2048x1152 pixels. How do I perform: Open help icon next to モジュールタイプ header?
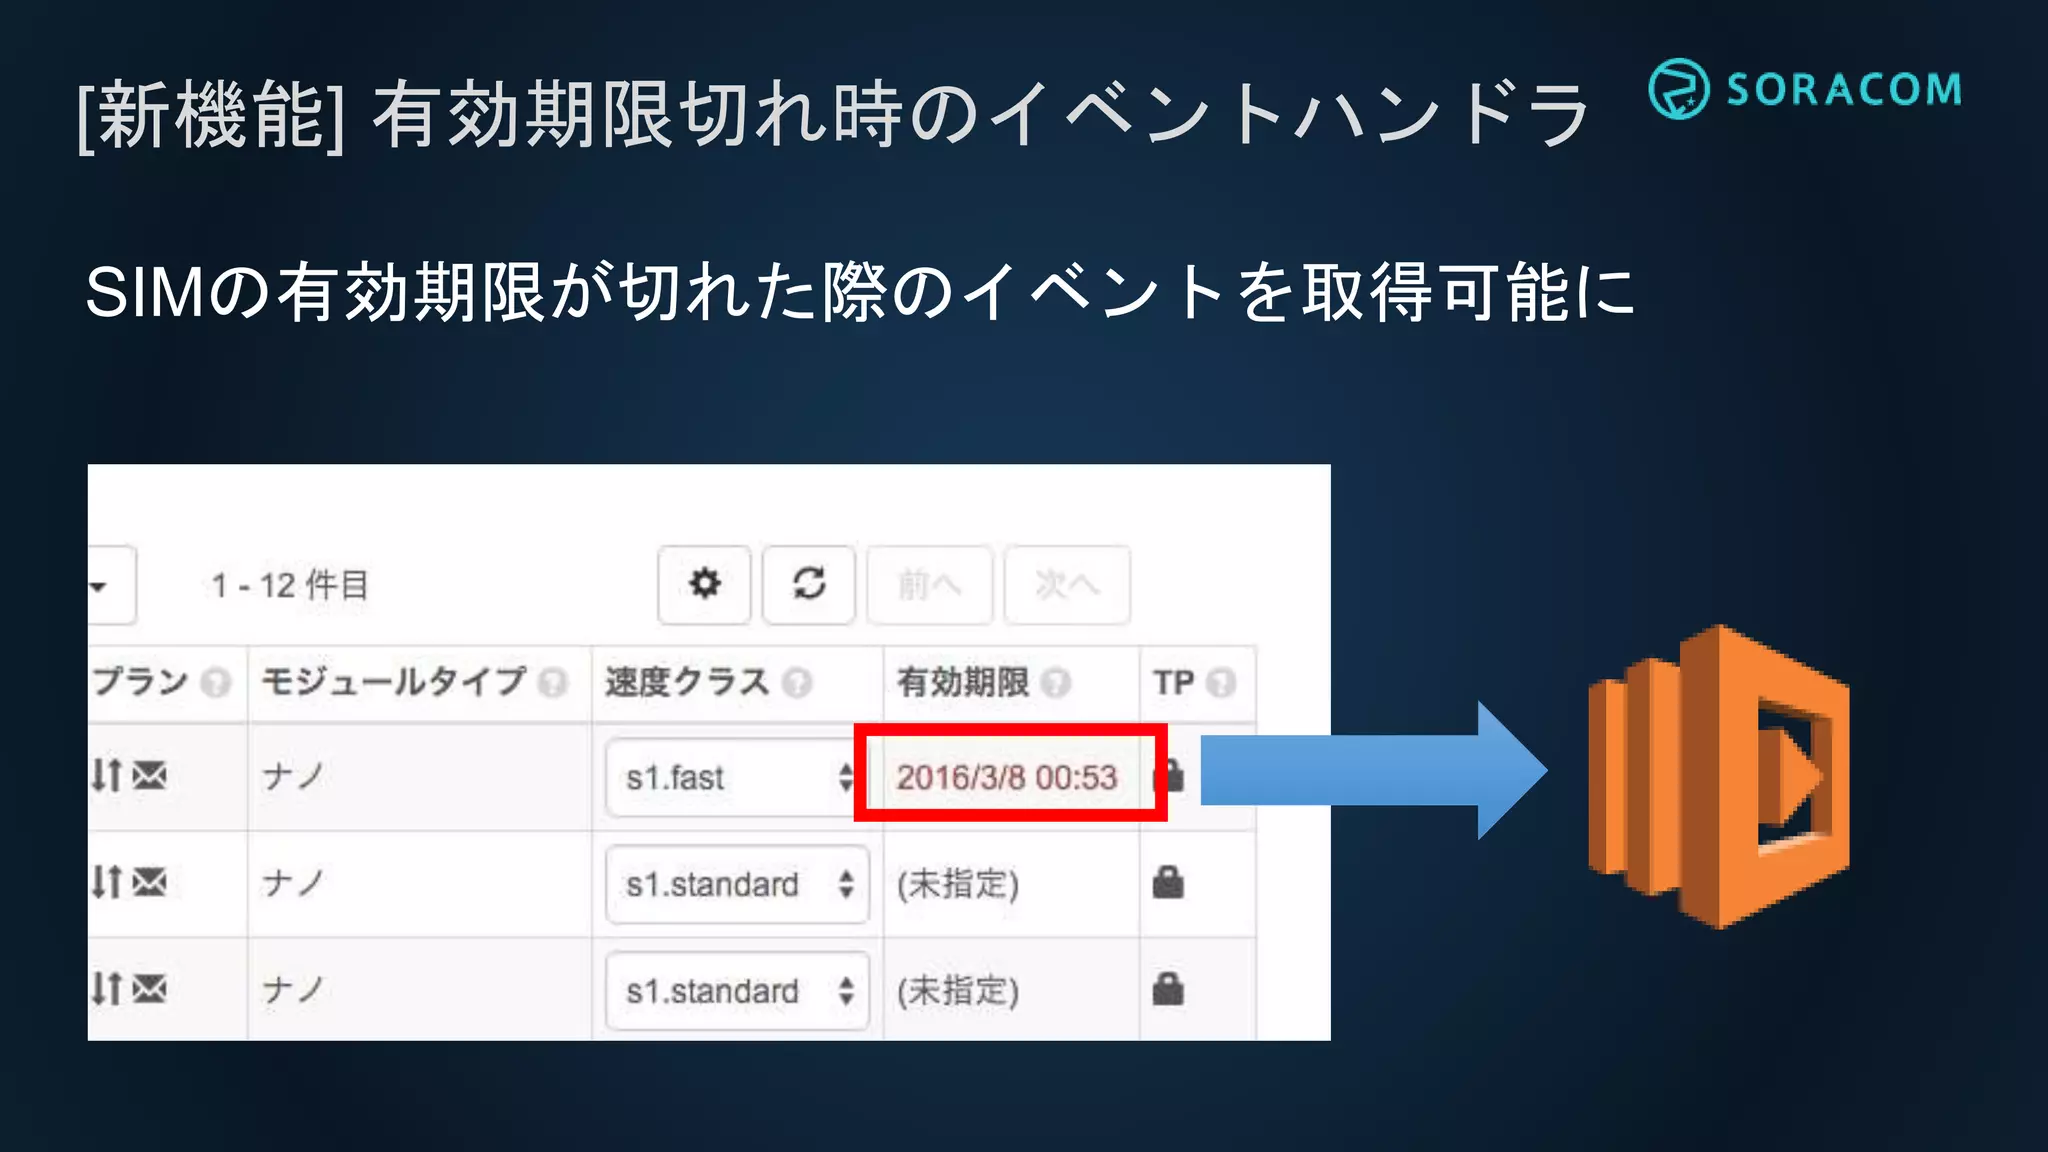pos(553,683)
